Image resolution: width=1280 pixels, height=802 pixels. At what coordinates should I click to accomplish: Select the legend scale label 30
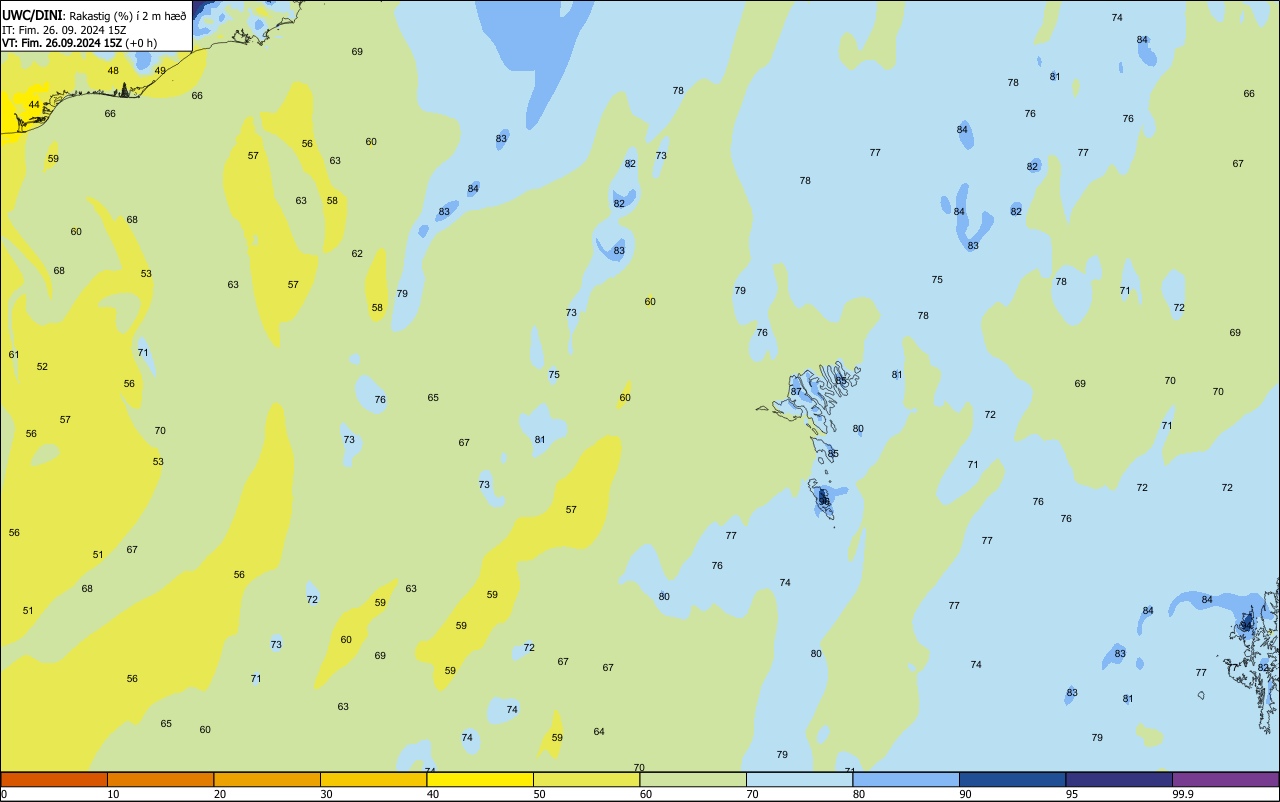tap(327, 794)
